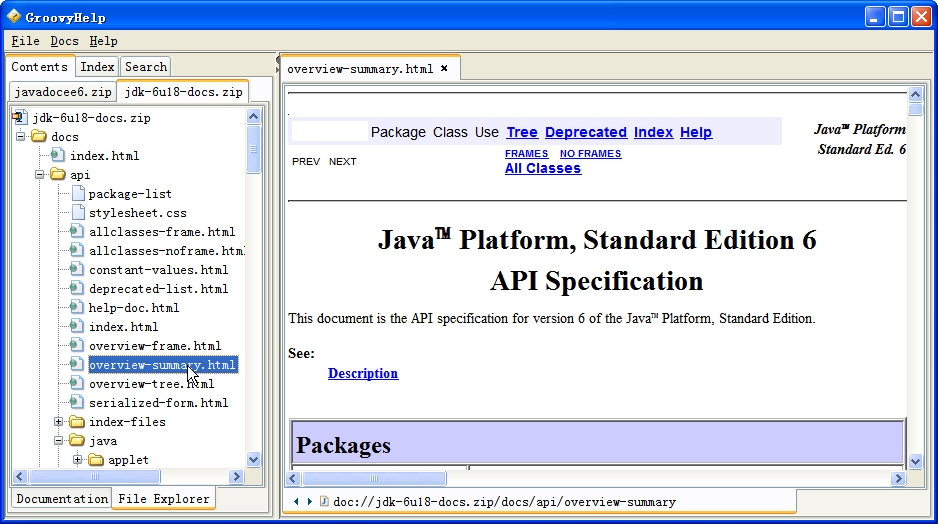Open the Help menu
The height and width of the screenshot is (524, 938).
(x=103, y=41)
